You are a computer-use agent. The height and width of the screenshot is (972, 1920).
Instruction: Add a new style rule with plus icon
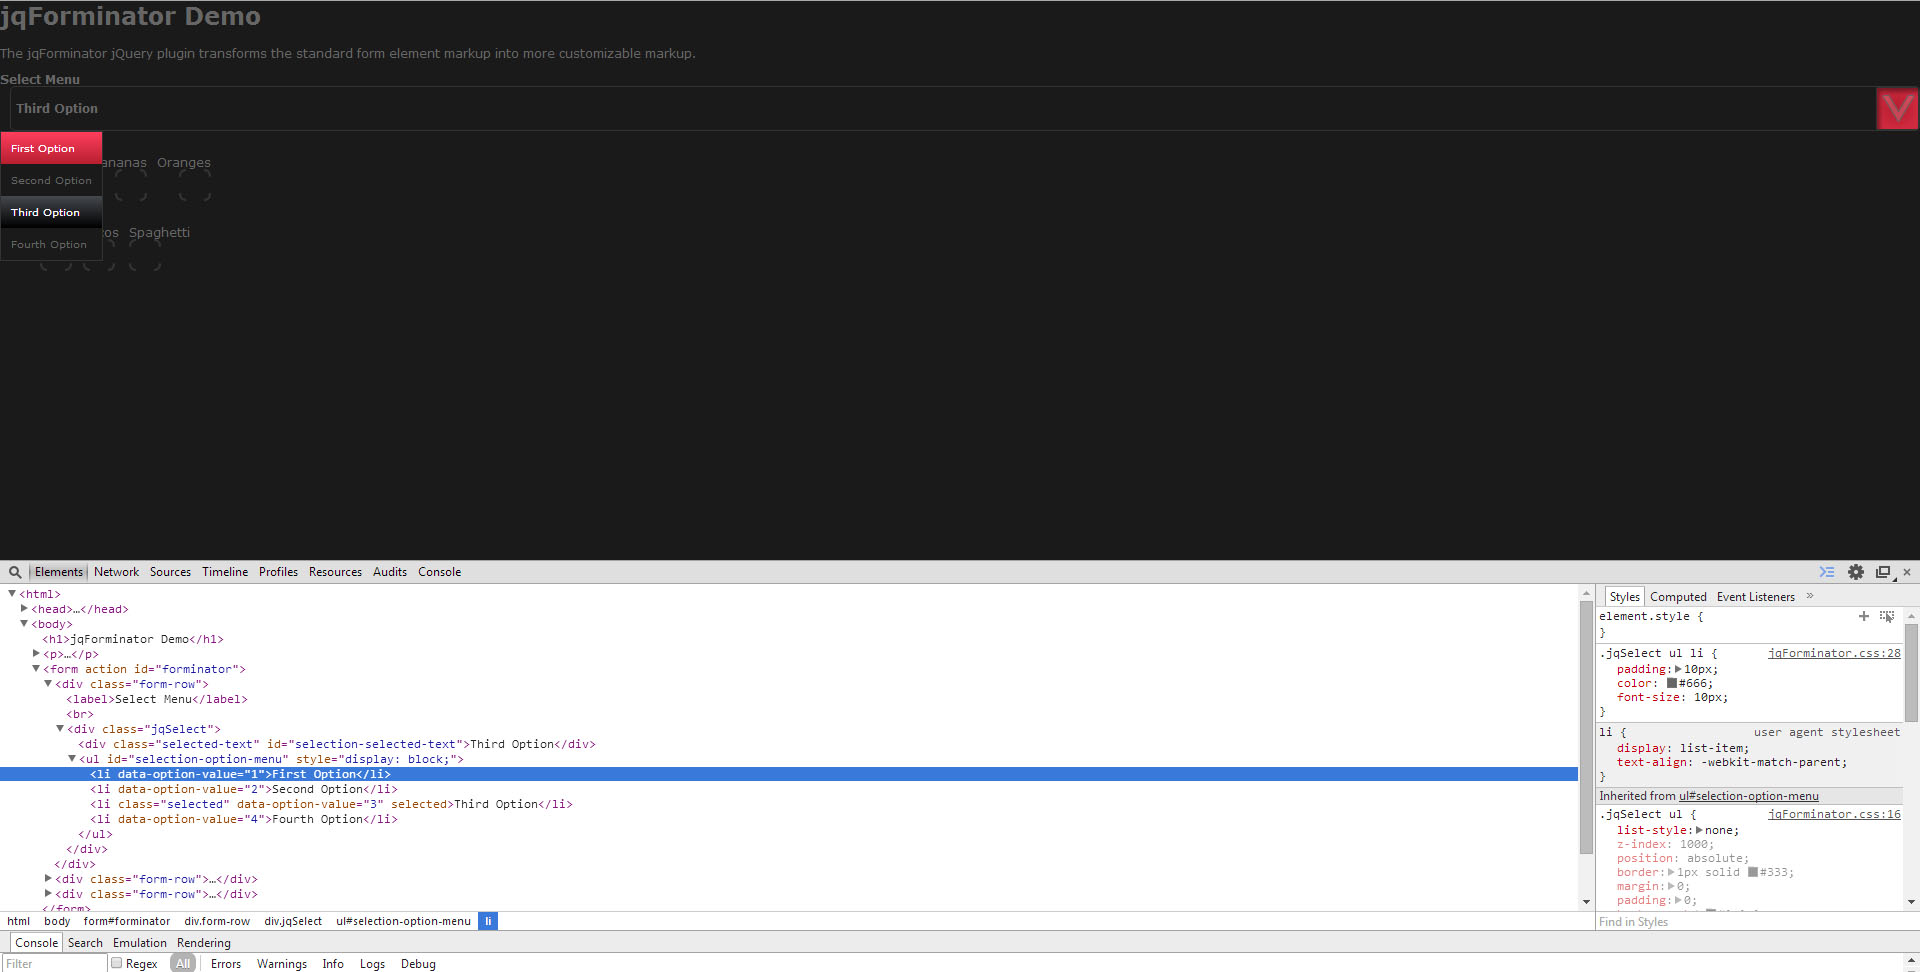tap(1864, 617)
